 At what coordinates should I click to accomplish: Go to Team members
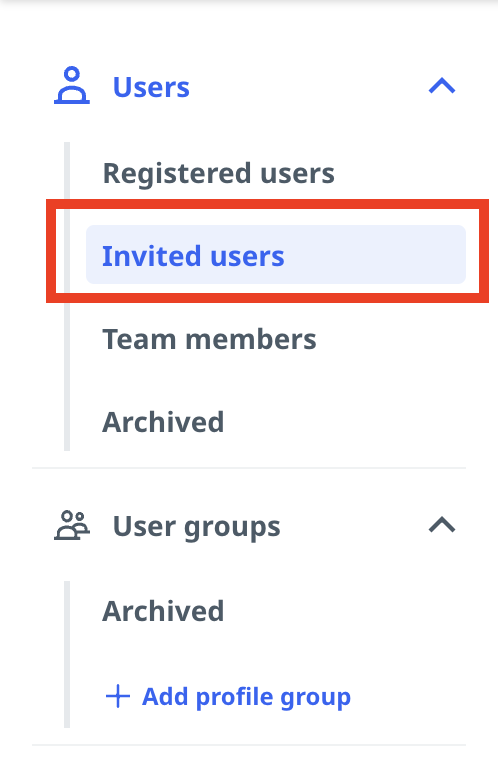pyautogui.click(x=209, y=340)
